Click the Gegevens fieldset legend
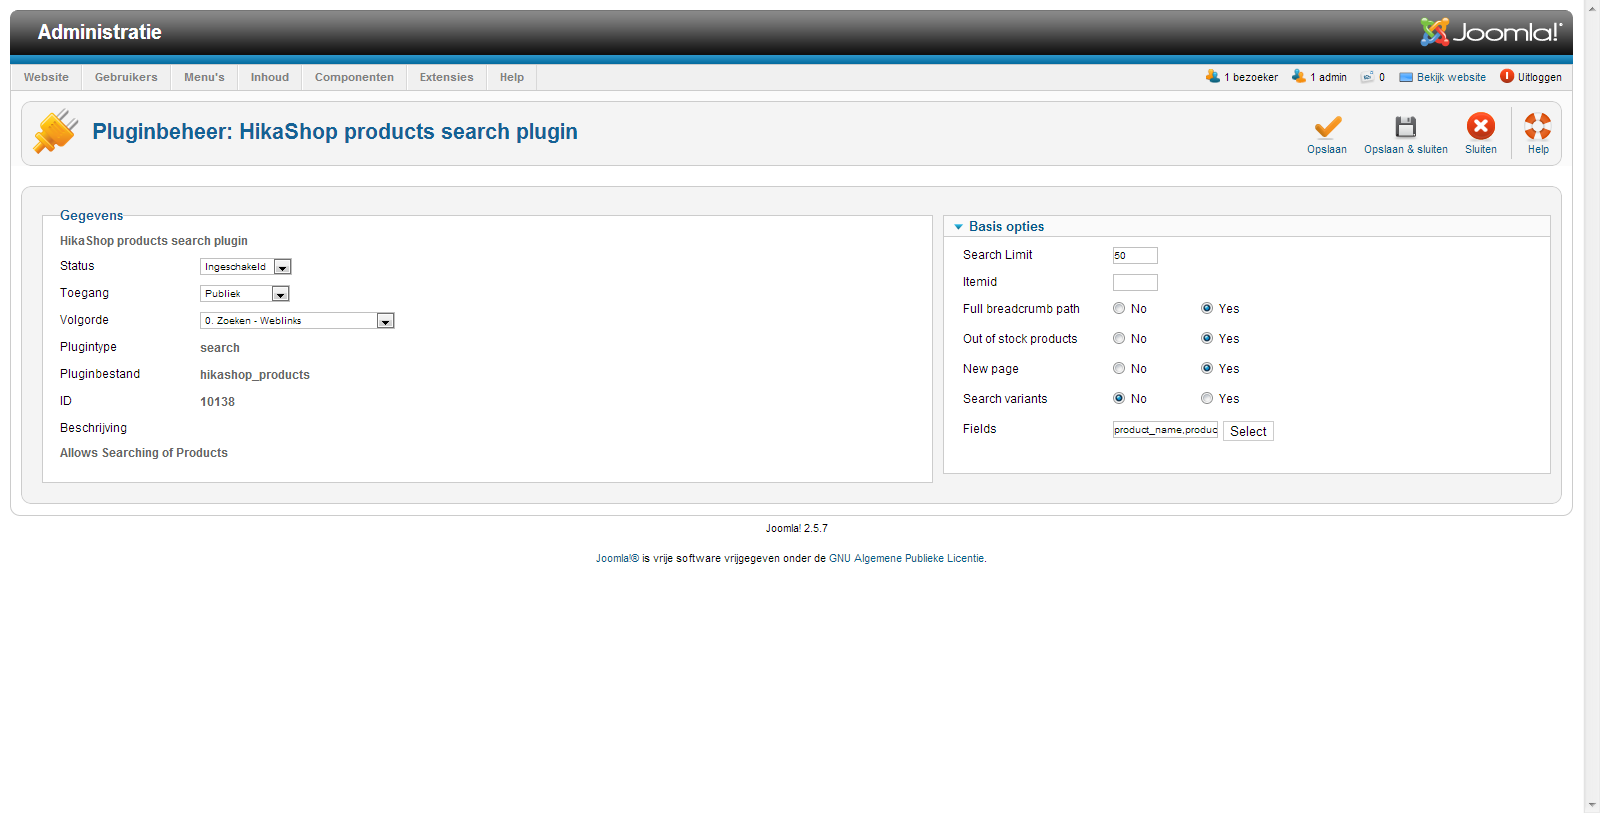Image resolution: width=1600 pixels, height=813 pixels. point(92,216)
